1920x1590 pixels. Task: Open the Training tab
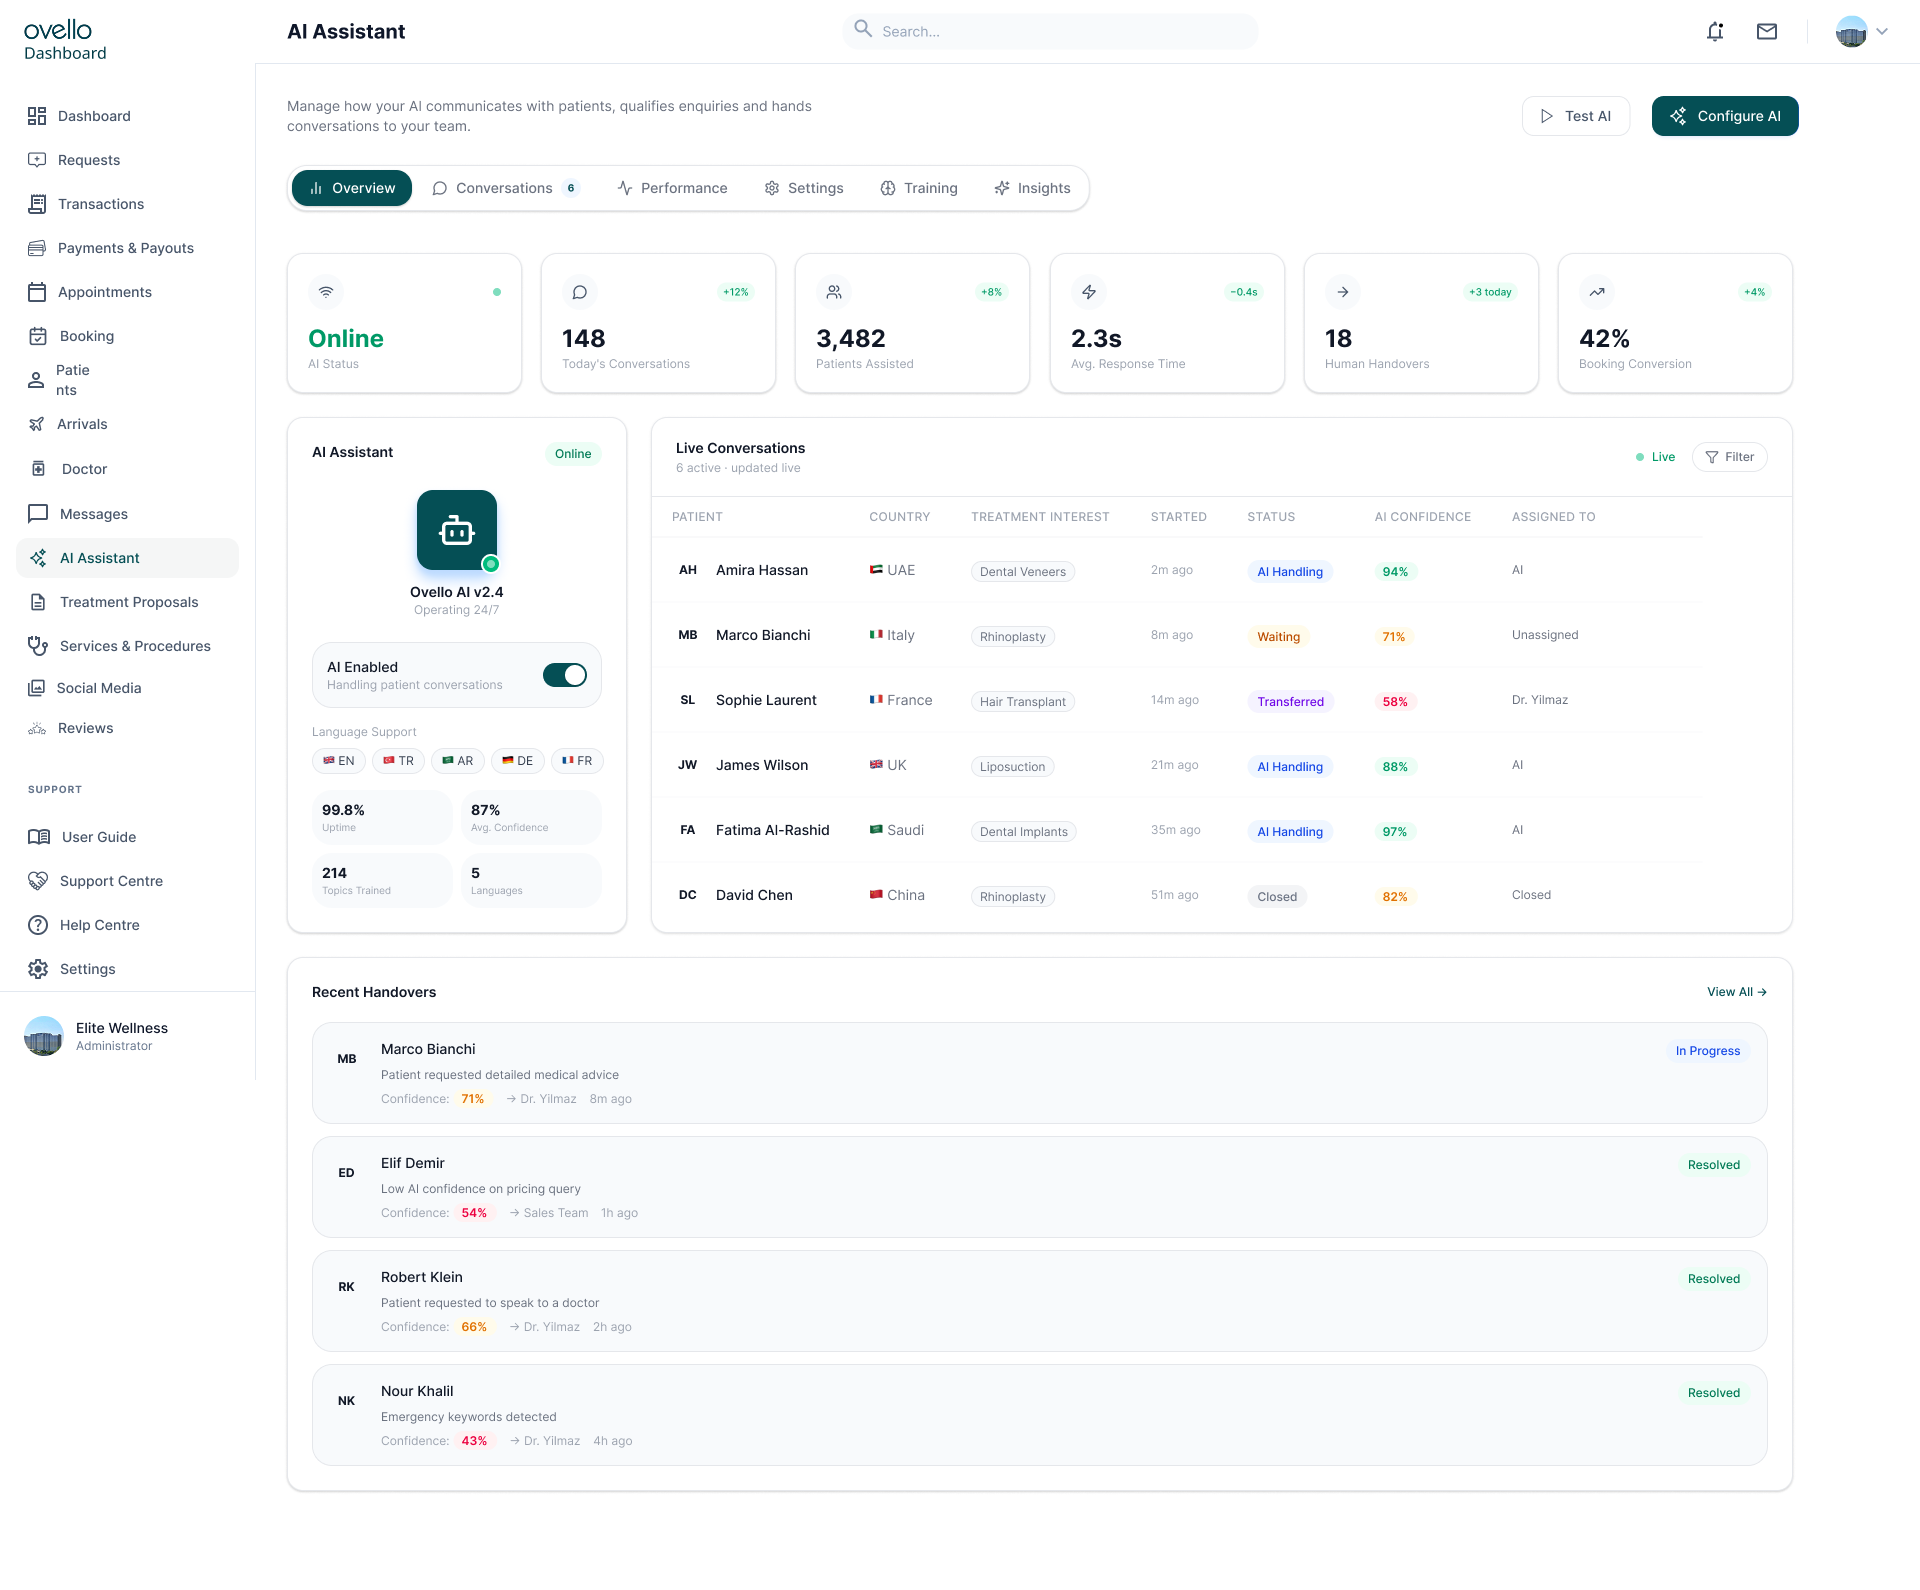919,188
